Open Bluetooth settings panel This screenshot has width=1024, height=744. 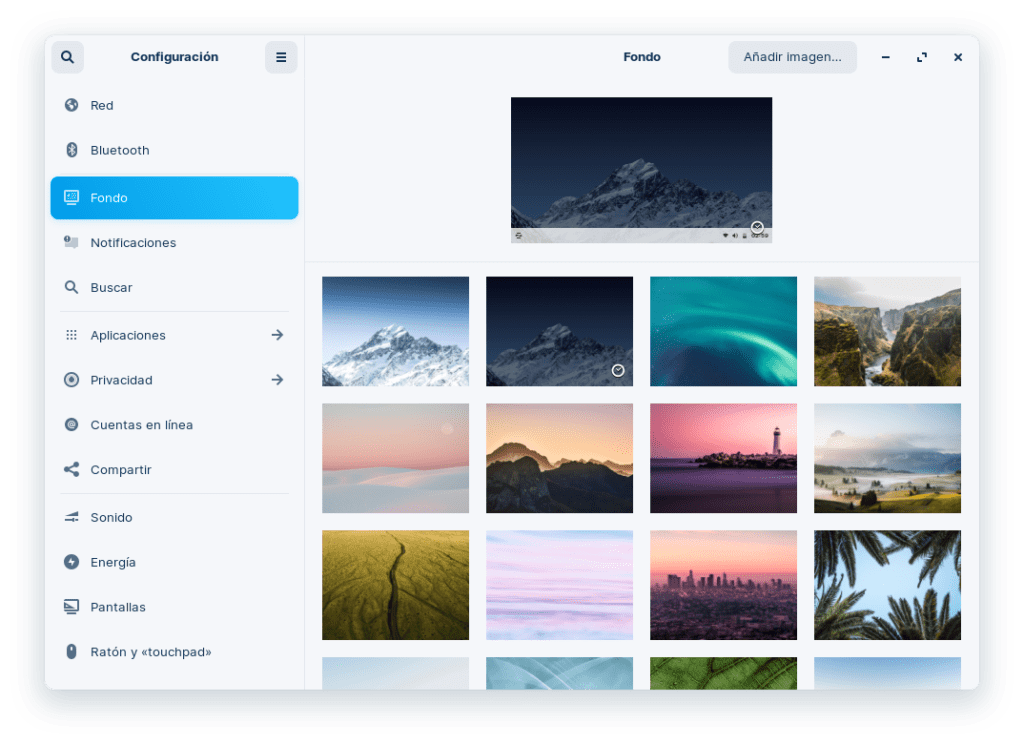(174, 150)
